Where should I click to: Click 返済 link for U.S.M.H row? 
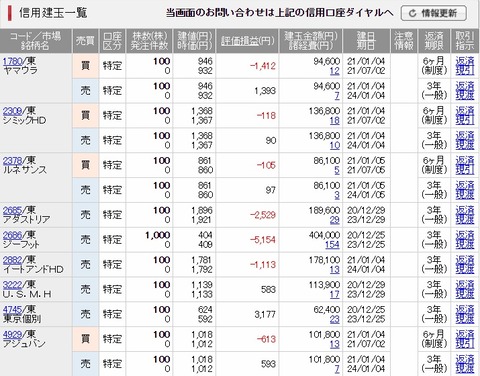click(x=465, y=285)
